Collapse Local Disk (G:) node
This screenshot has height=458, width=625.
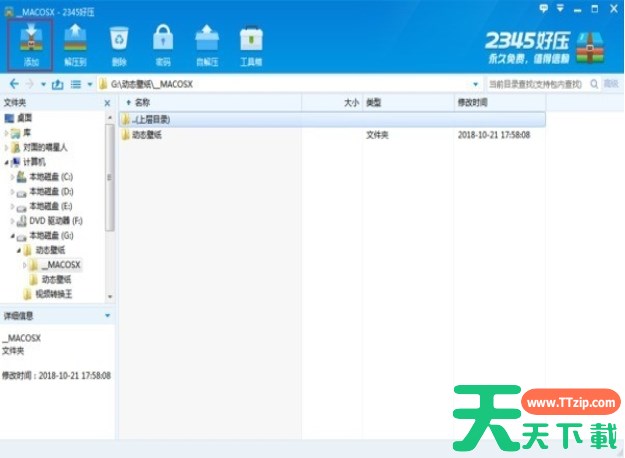coord(12,236)
